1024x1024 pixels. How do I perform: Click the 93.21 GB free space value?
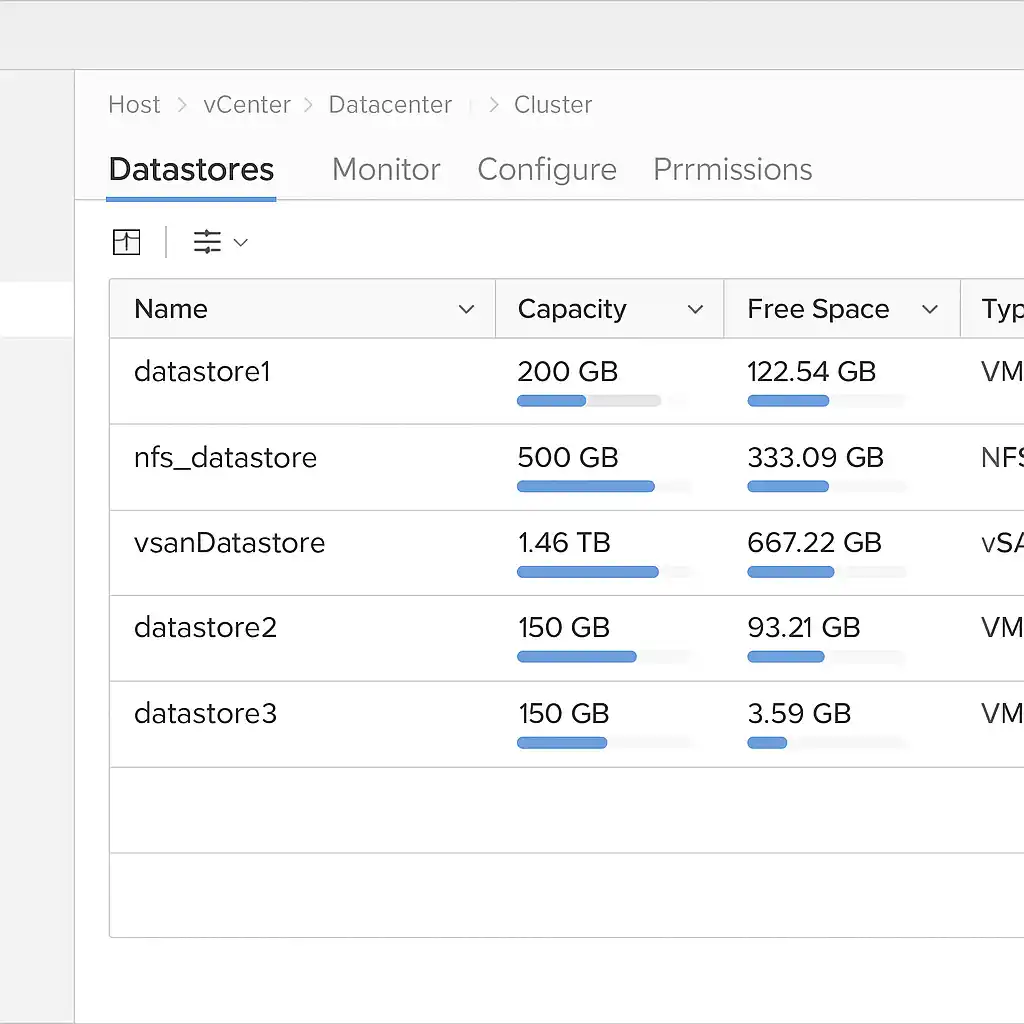tap(804, 628)
